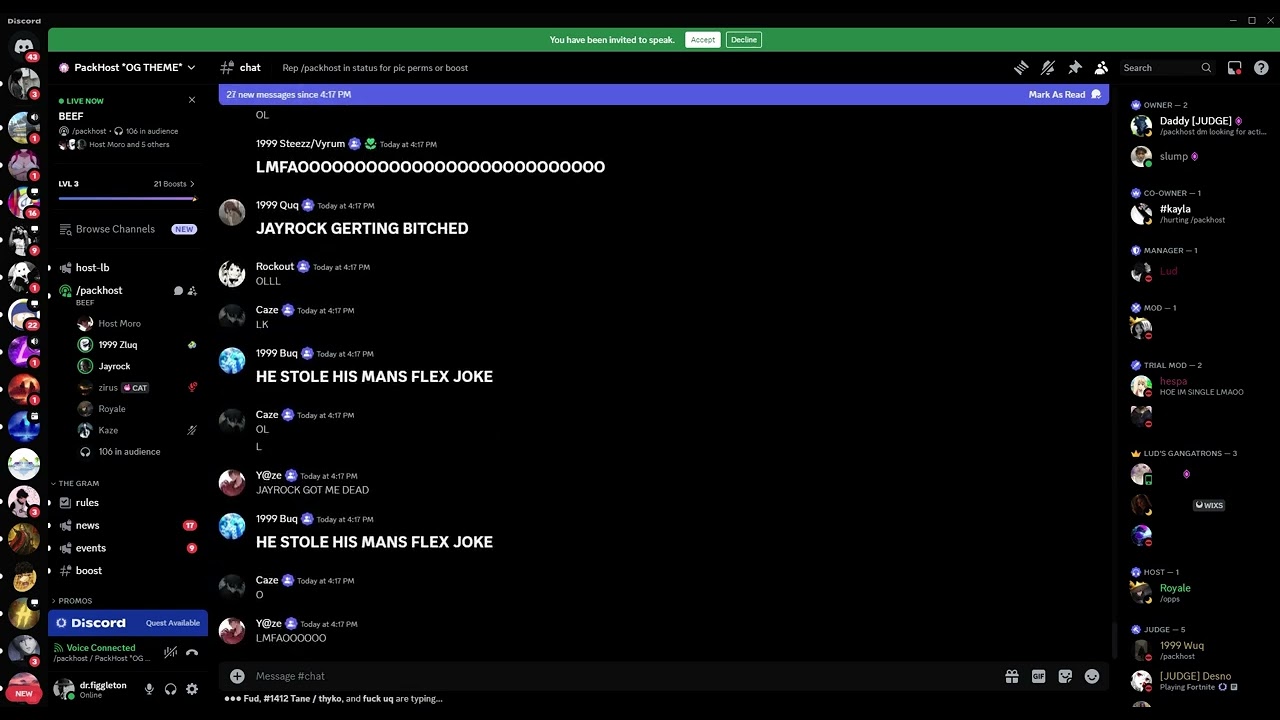Open the GIF picker
1280x720 pixels.
1039,677
